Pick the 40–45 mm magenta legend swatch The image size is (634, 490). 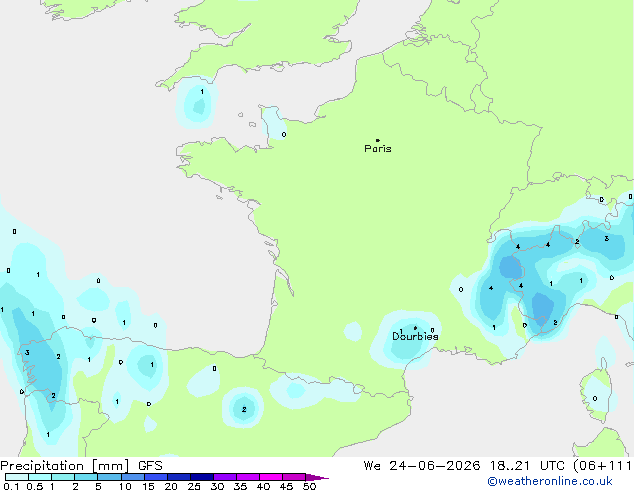[271, 477]
